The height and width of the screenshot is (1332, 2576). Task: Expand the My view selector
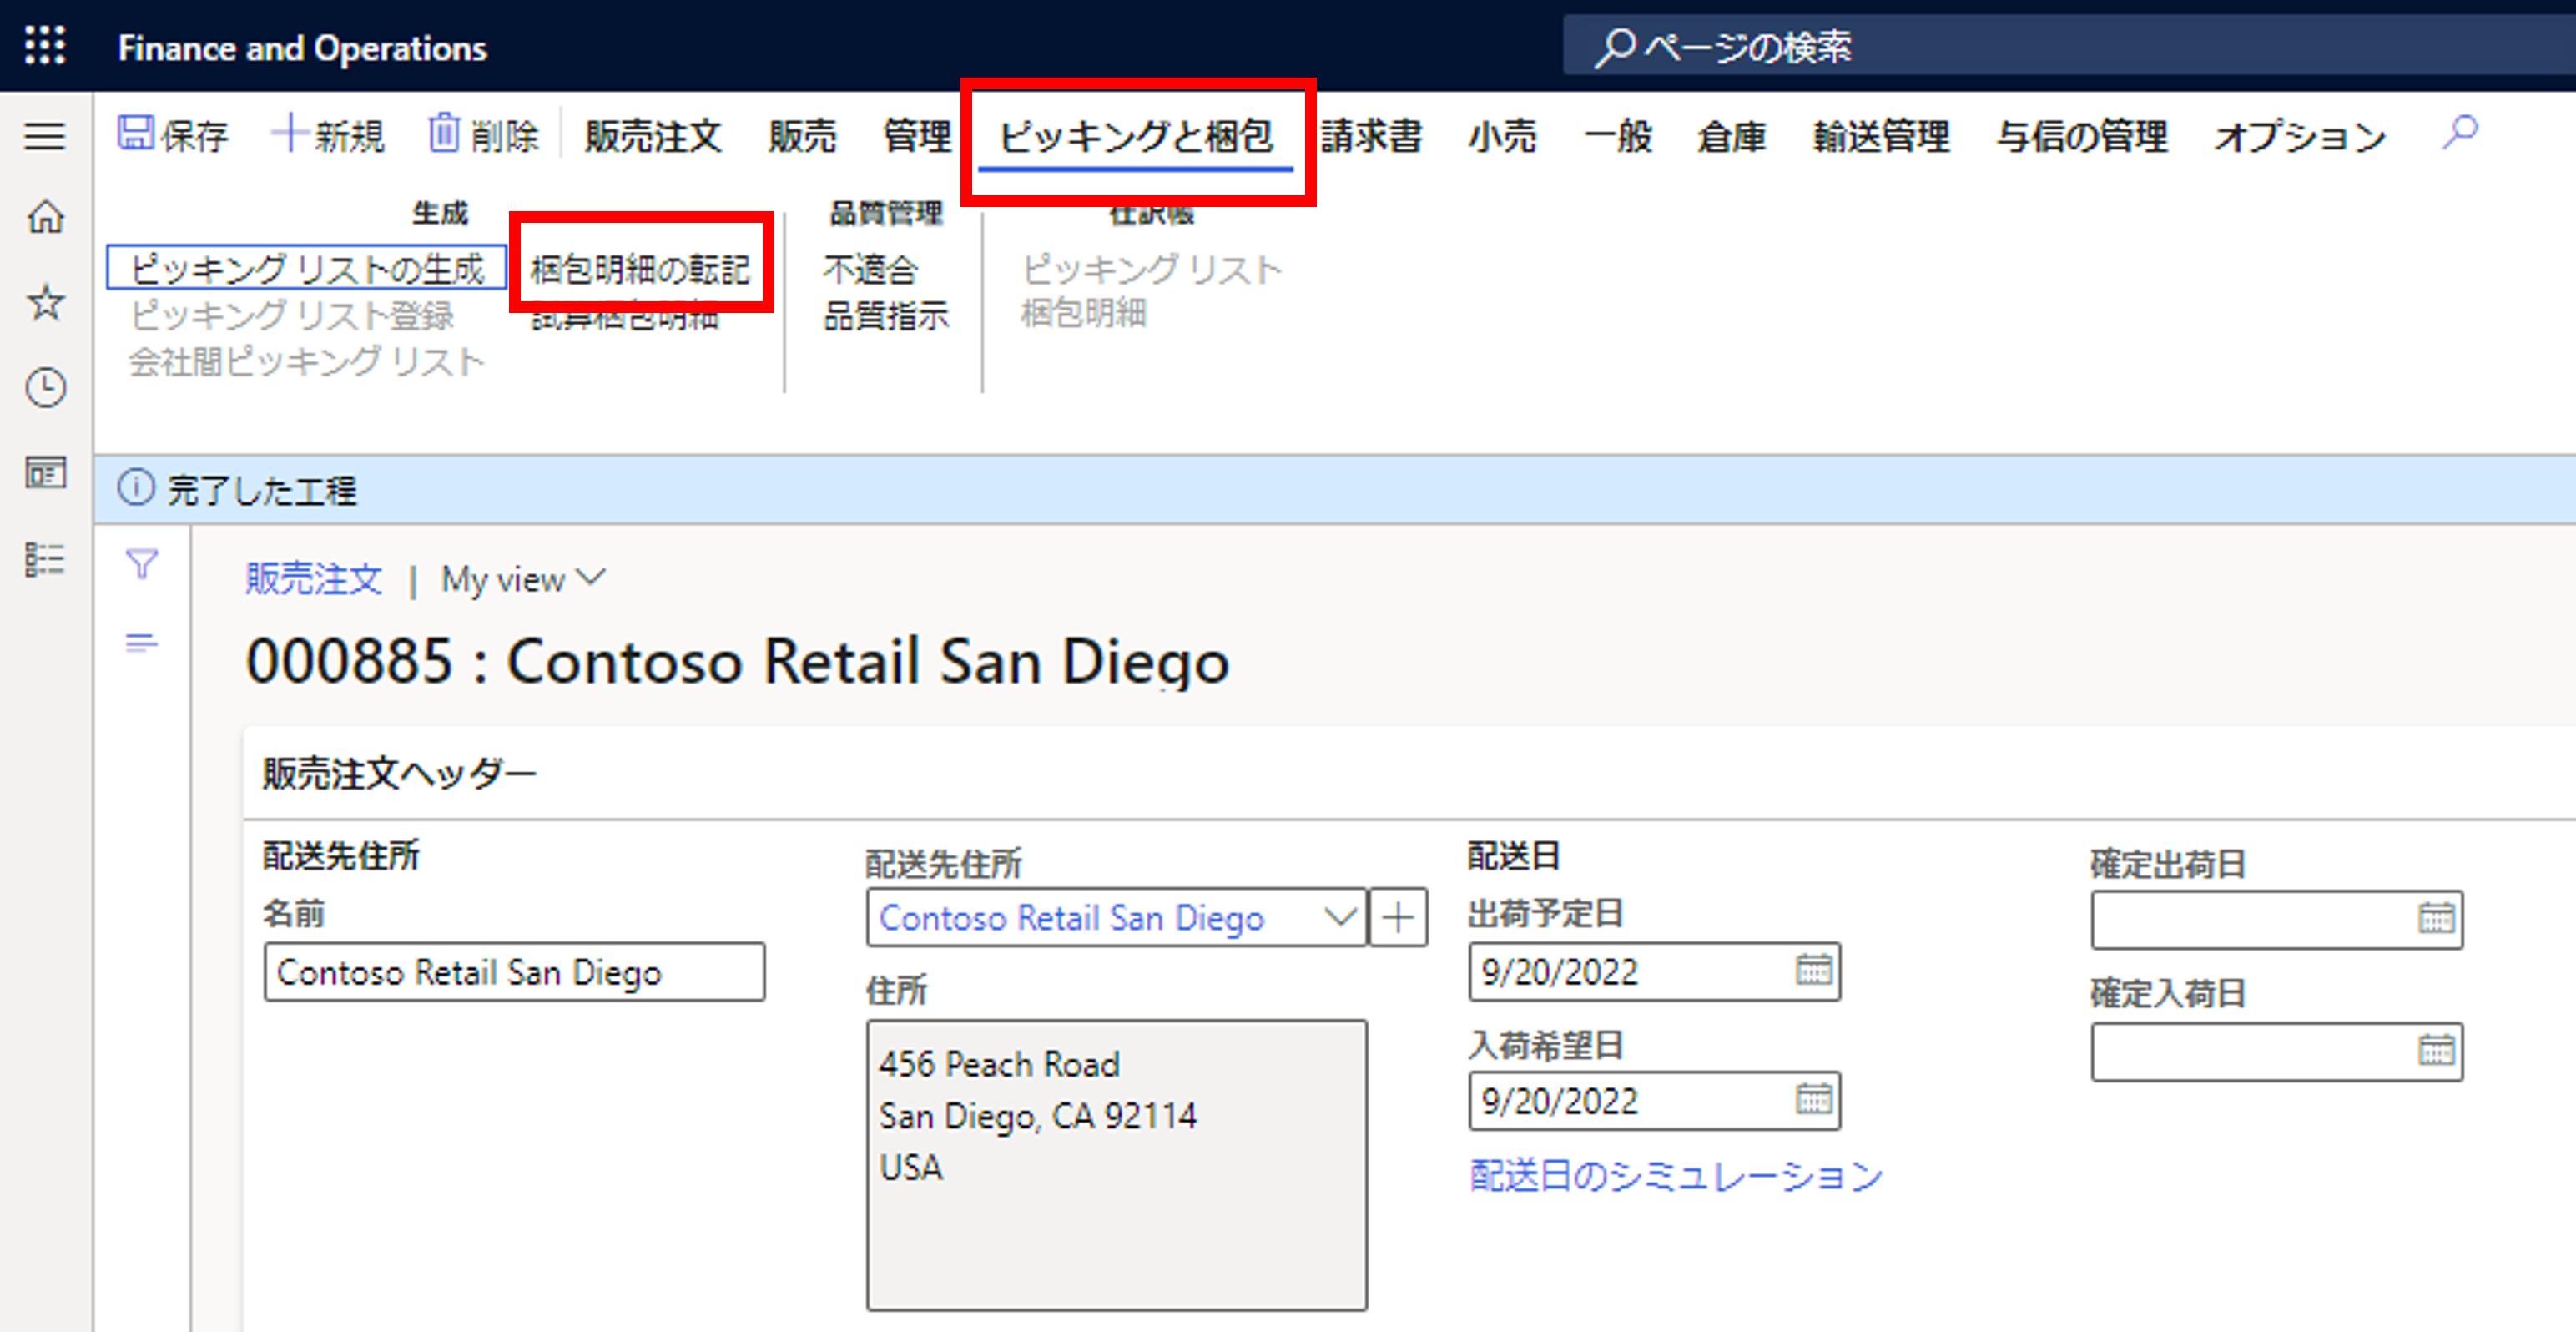click(523, 579)
